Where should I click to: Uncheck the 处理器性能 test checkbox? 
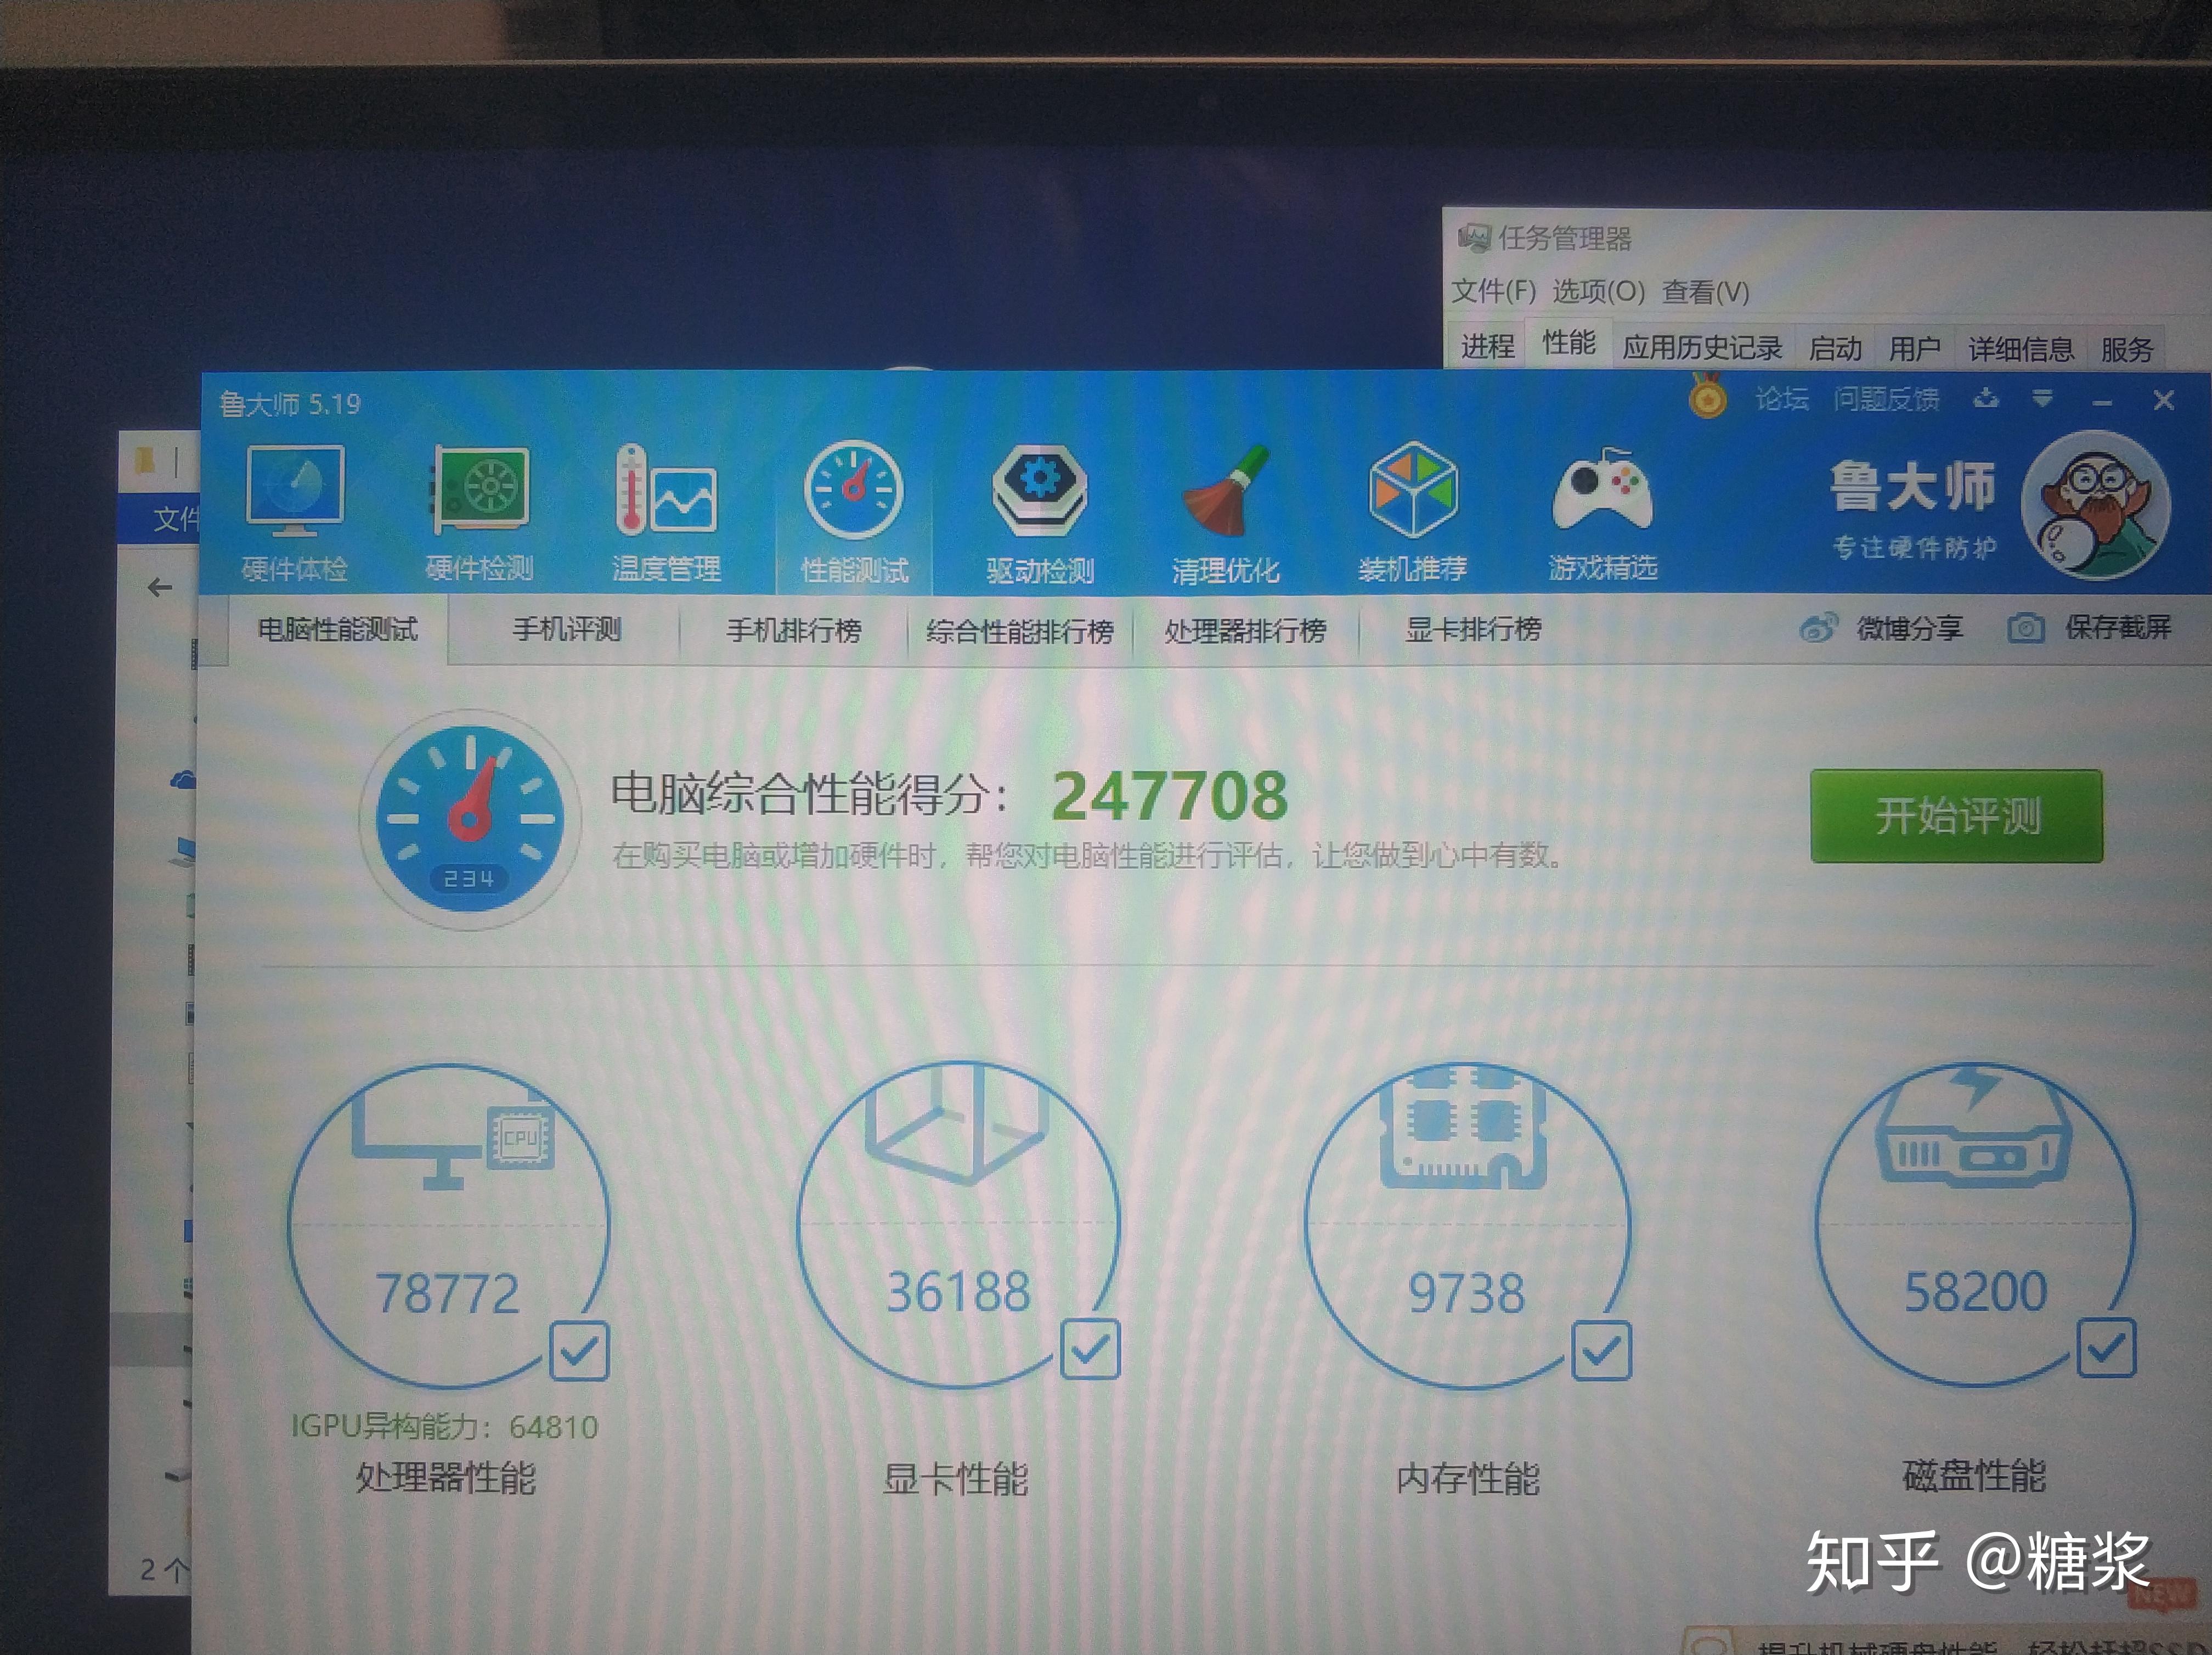tap(580, 1352)
